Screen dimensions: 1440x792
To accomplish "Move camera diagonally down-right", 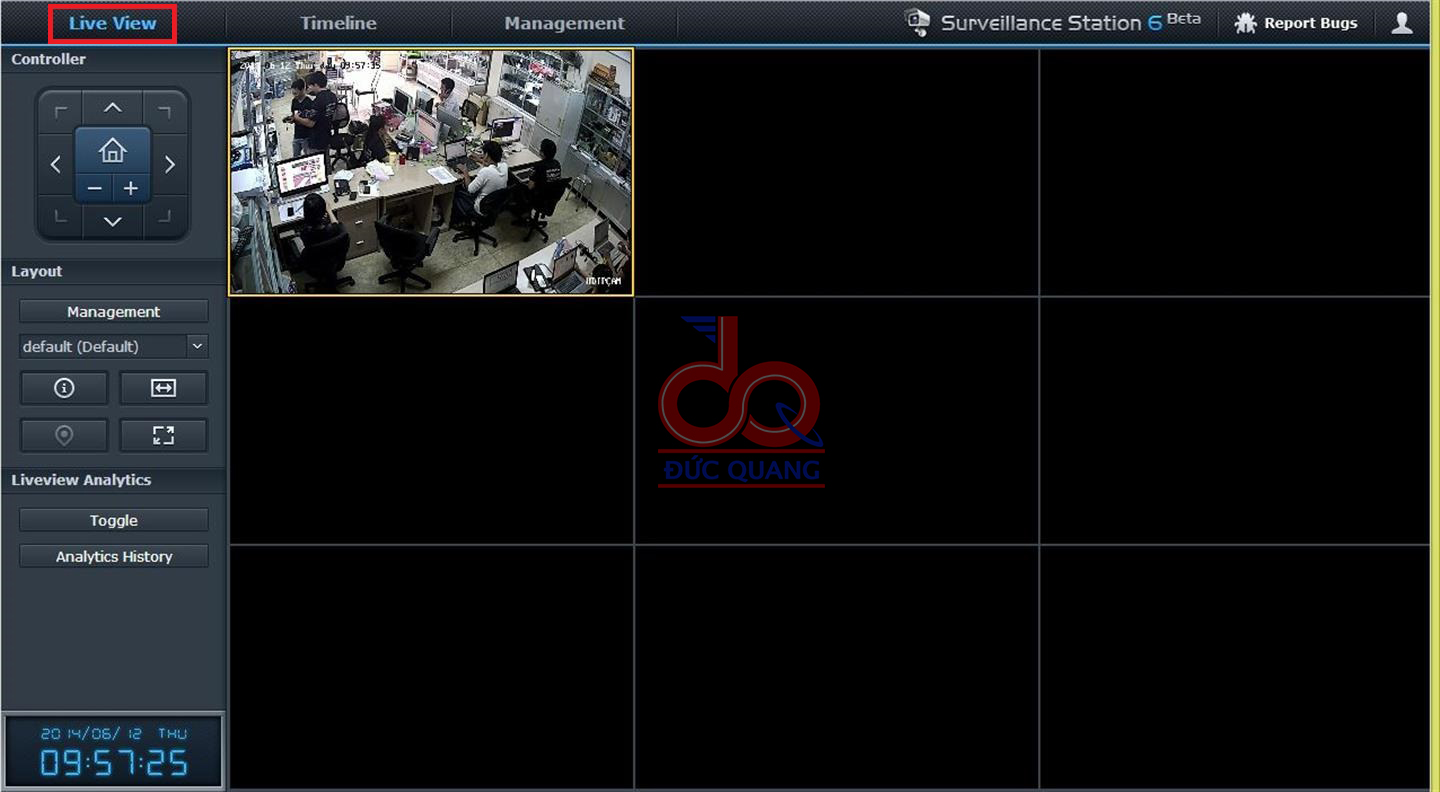I will pyautogui.click(x=164, y=217).
